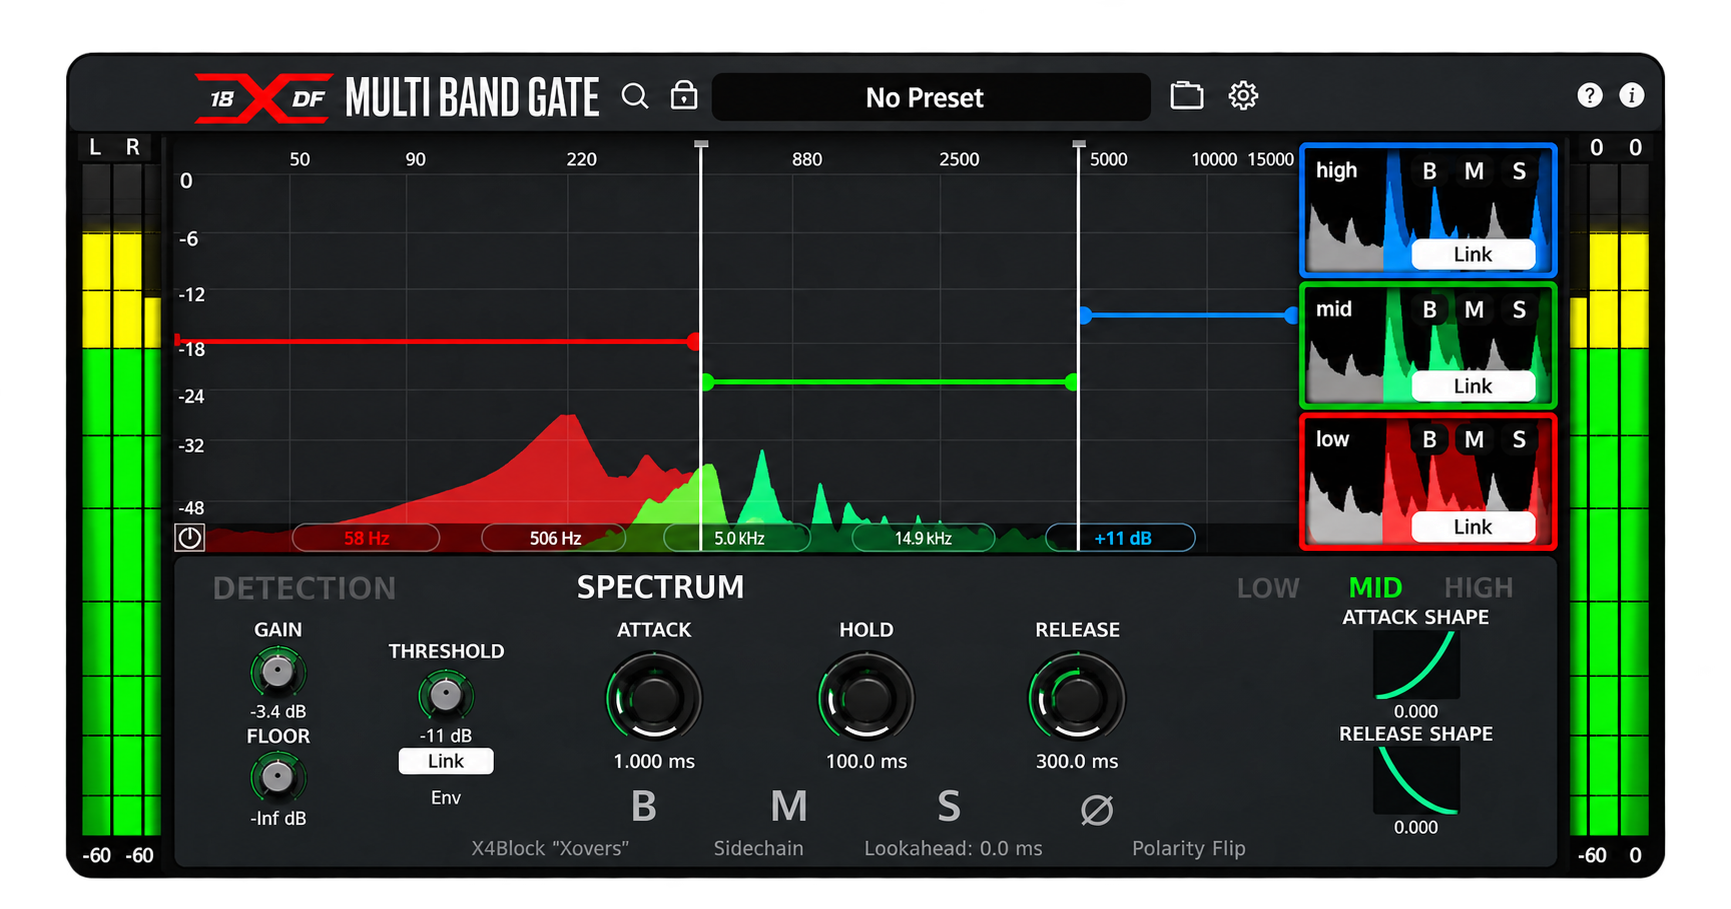1731x909 pixels.
Task: Click the RELEASE SHAPE curve display
Action: coord(1416,781)
